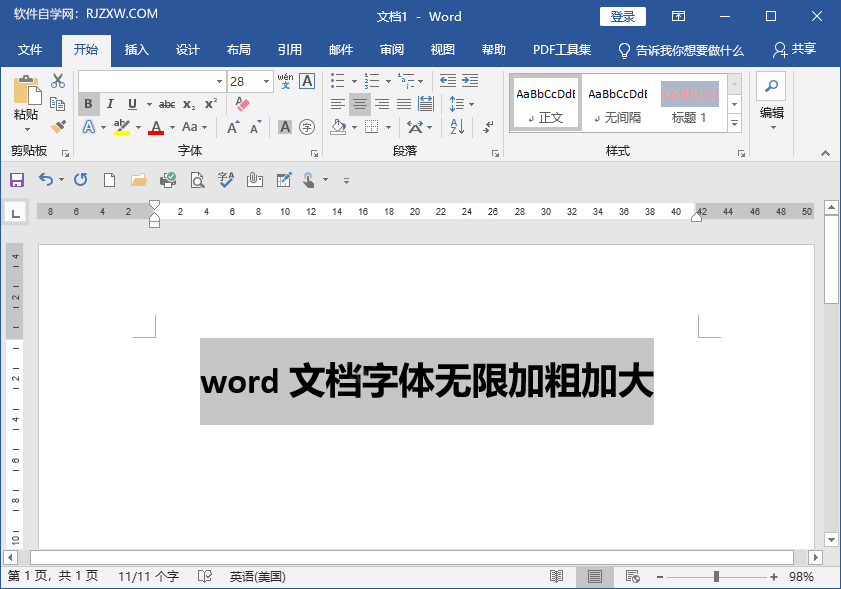Expand the bullets list dropdown
The height and width of the screenshot is (589, 841).
(x=353, y=81)
